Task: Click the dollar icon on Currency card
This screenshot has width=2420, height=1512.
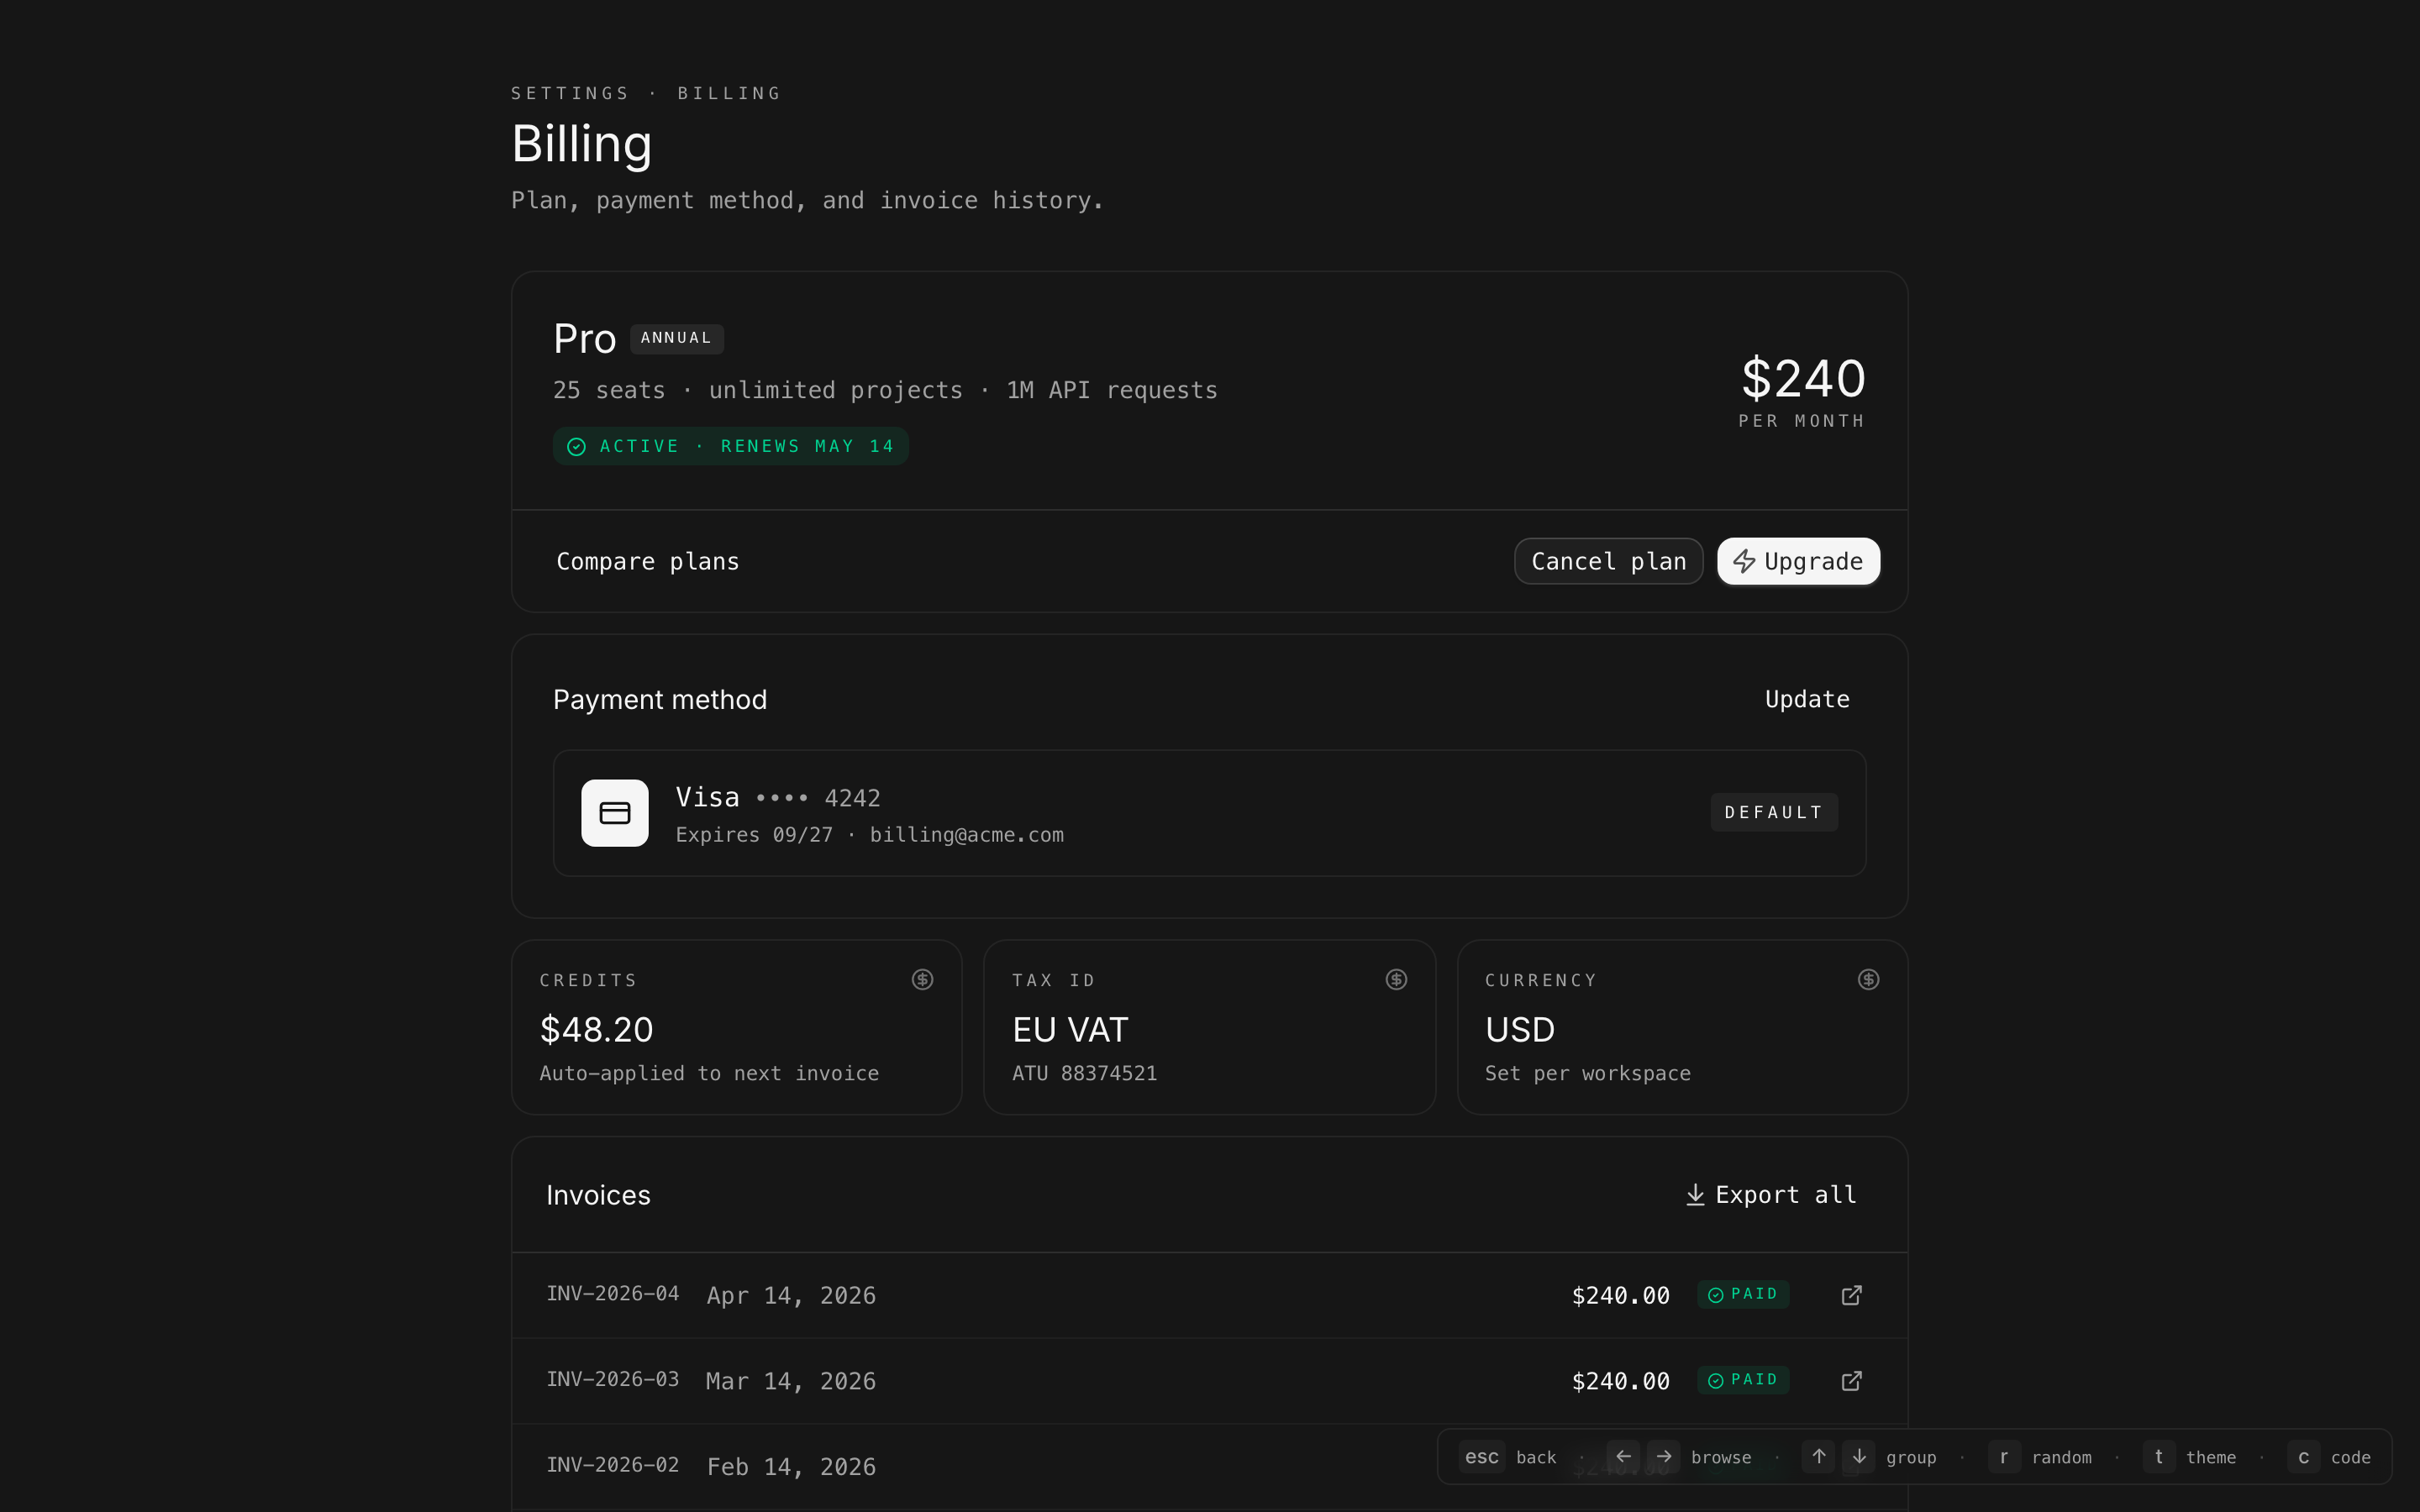Action: (x=1868, y=980)
